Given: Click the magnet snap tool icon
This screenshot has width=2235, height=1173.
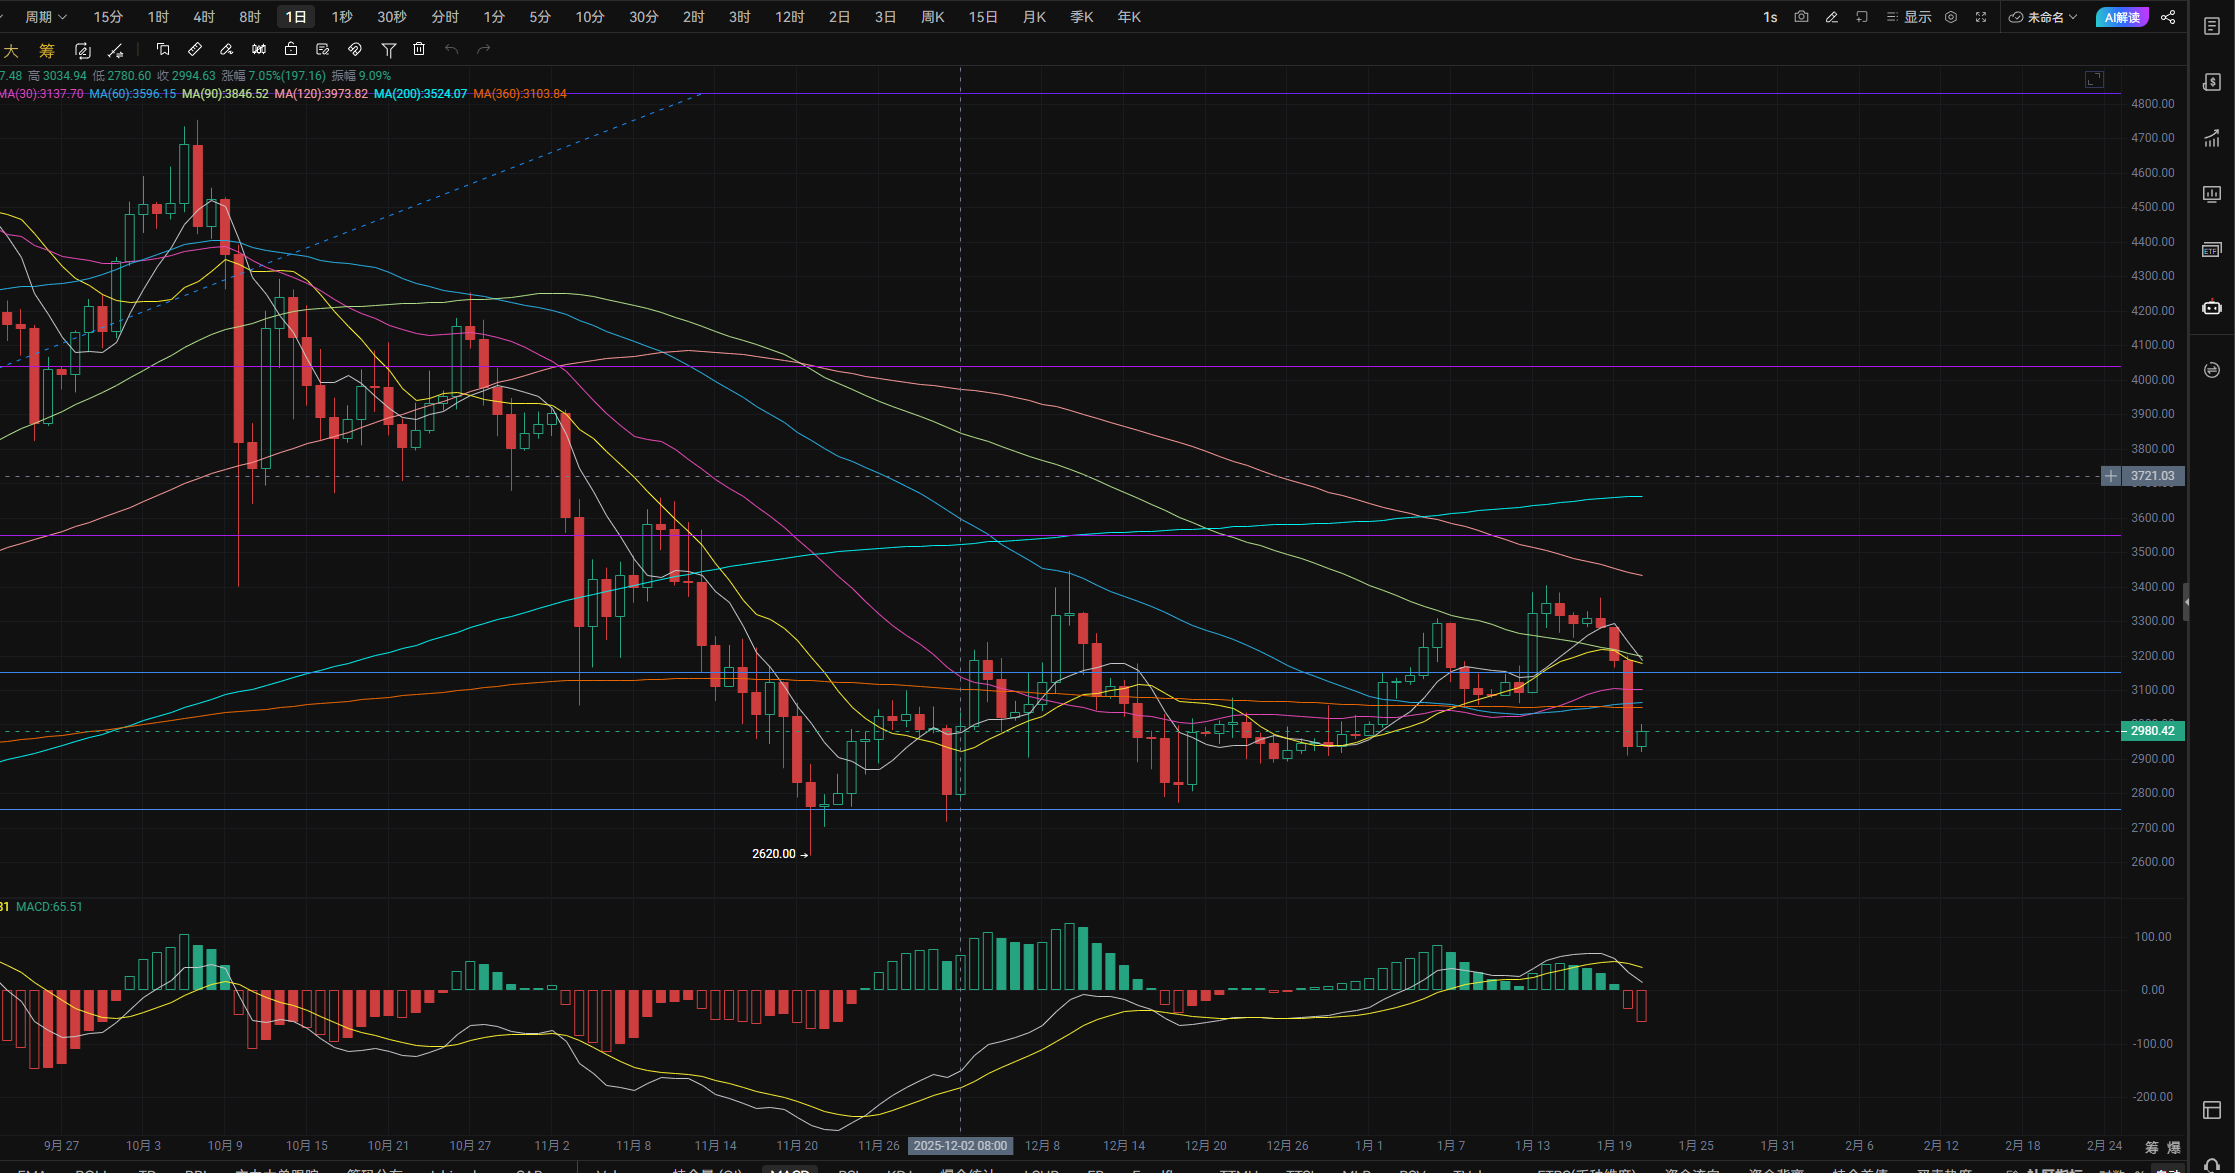Looking at the screenshot, I should 355,49.
